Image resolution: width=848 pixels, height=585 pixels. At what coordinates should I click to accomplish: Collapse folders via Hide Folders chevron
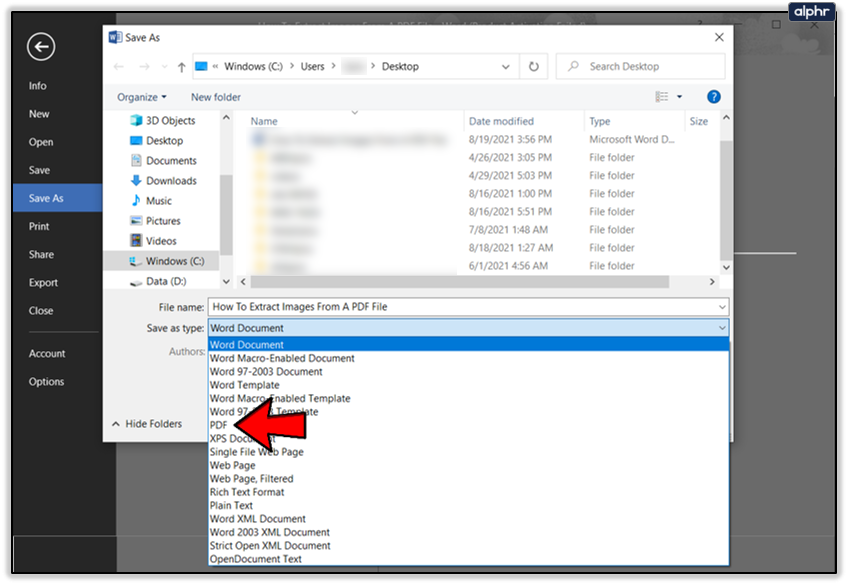116,424
